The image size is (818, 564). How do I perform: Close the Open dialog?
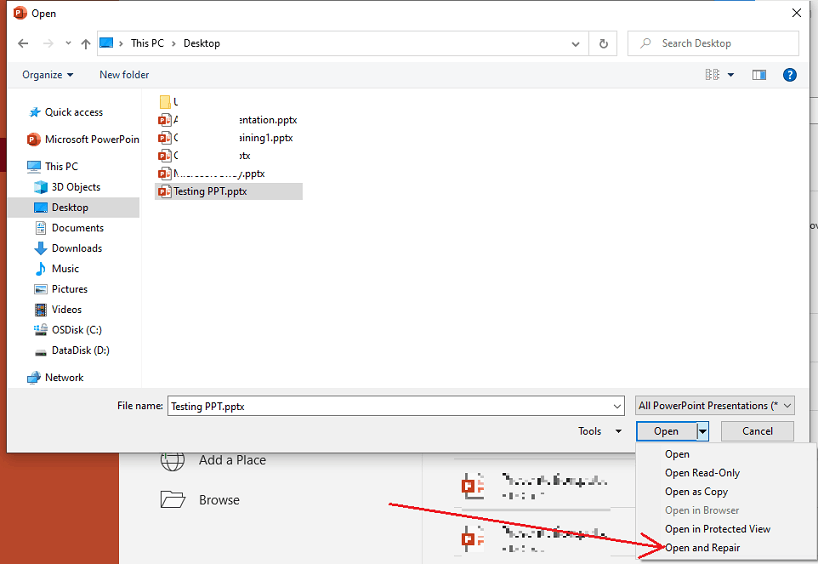pyautogui.click(x=797, y=13)
